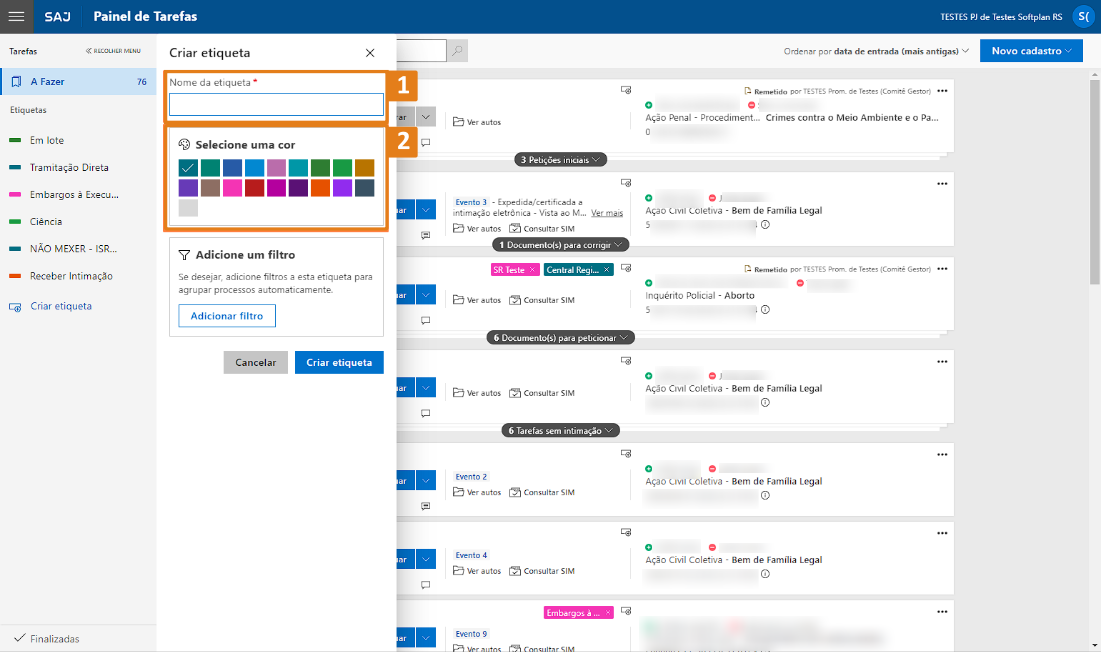Remove the SR Teste tag
This screenshot has width=1101, height=652.
[532, 270]
